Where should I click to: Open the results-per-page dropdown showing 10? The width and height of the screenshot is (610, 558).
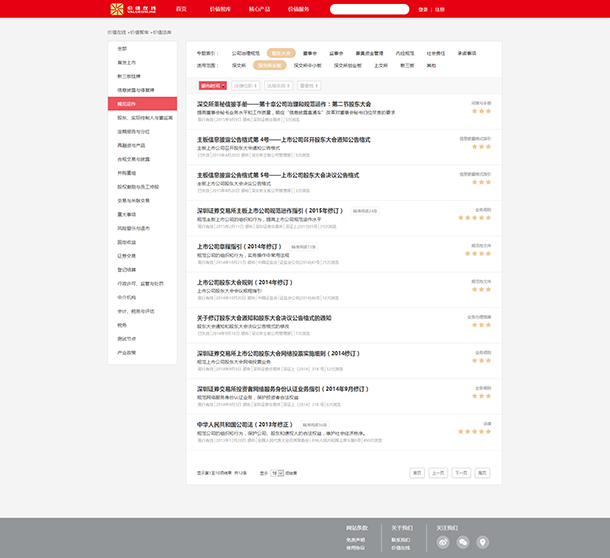(x=277, y=473)
